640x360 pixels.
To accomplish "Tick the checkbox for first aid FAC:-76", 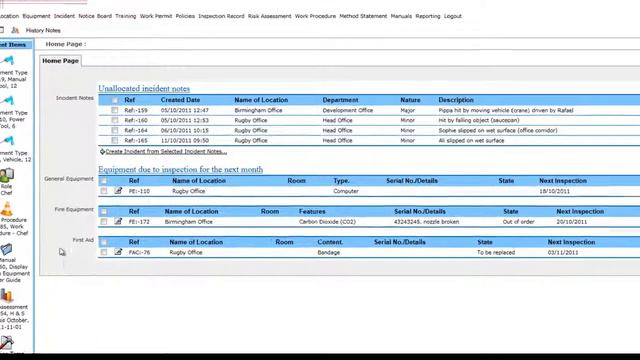I will (104, 252).
